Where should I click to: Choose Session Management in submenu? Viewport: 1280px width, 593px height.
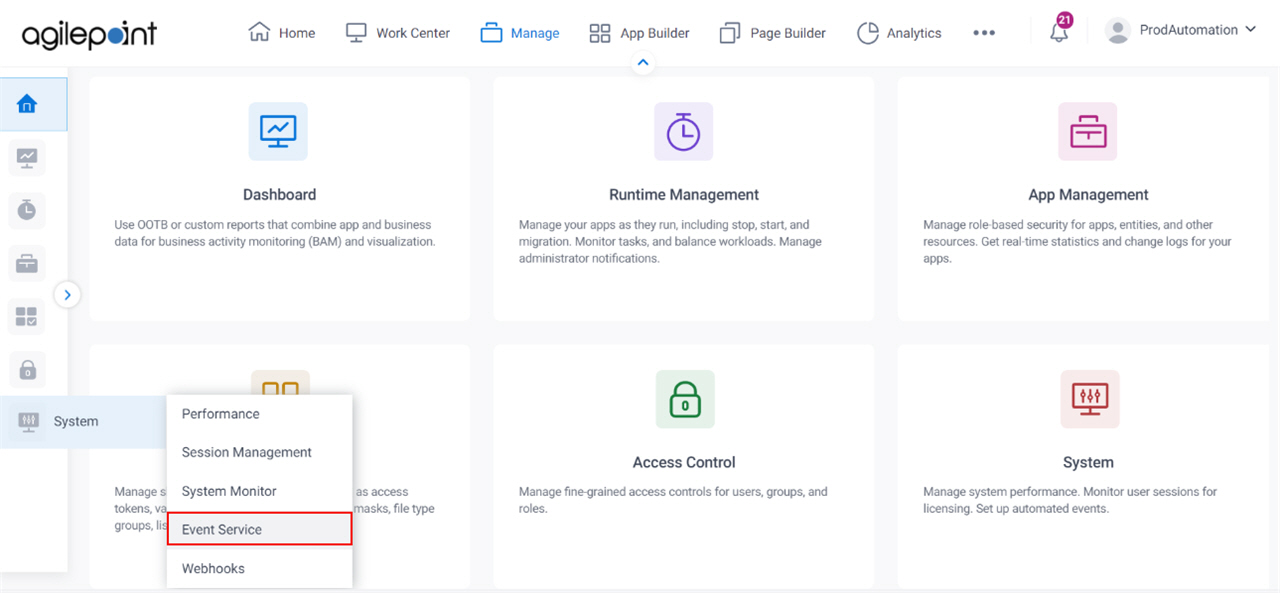click(260, 452)
